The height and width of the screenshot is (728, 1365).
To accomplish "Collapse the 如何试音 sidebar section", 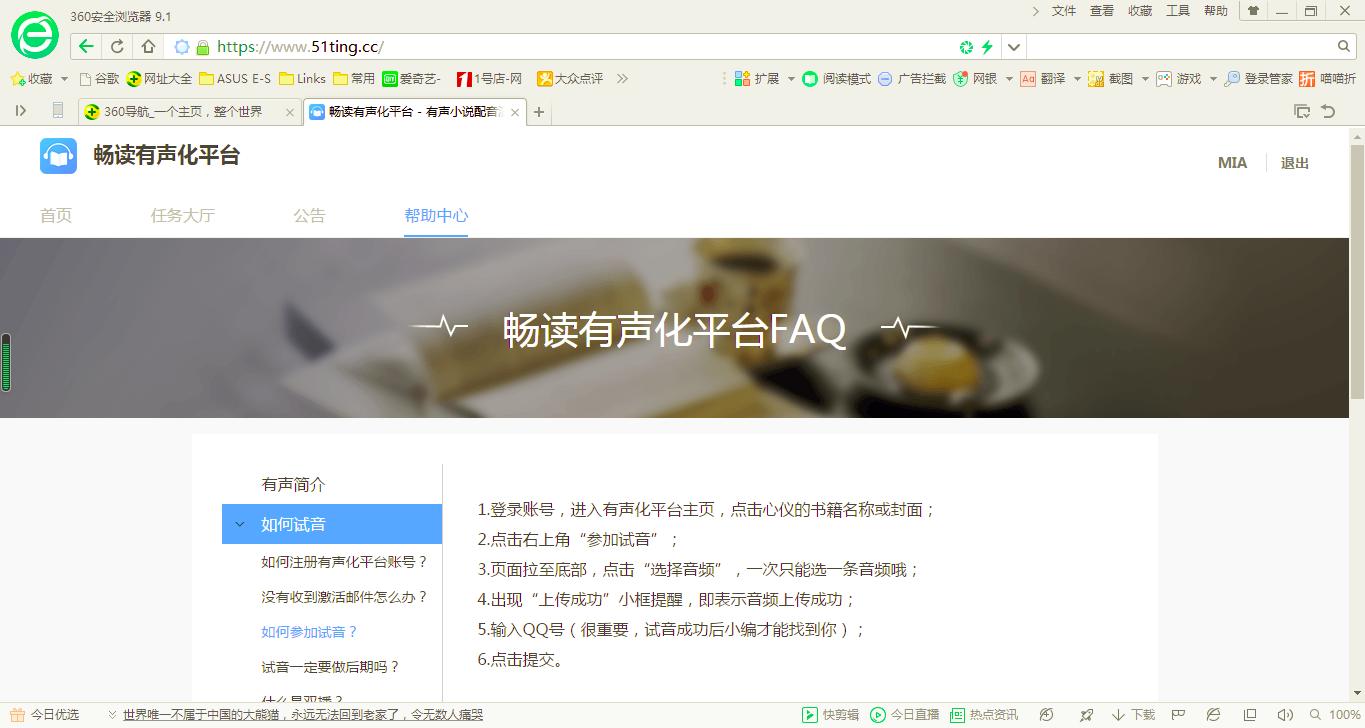I will click(x=239, y=523).
